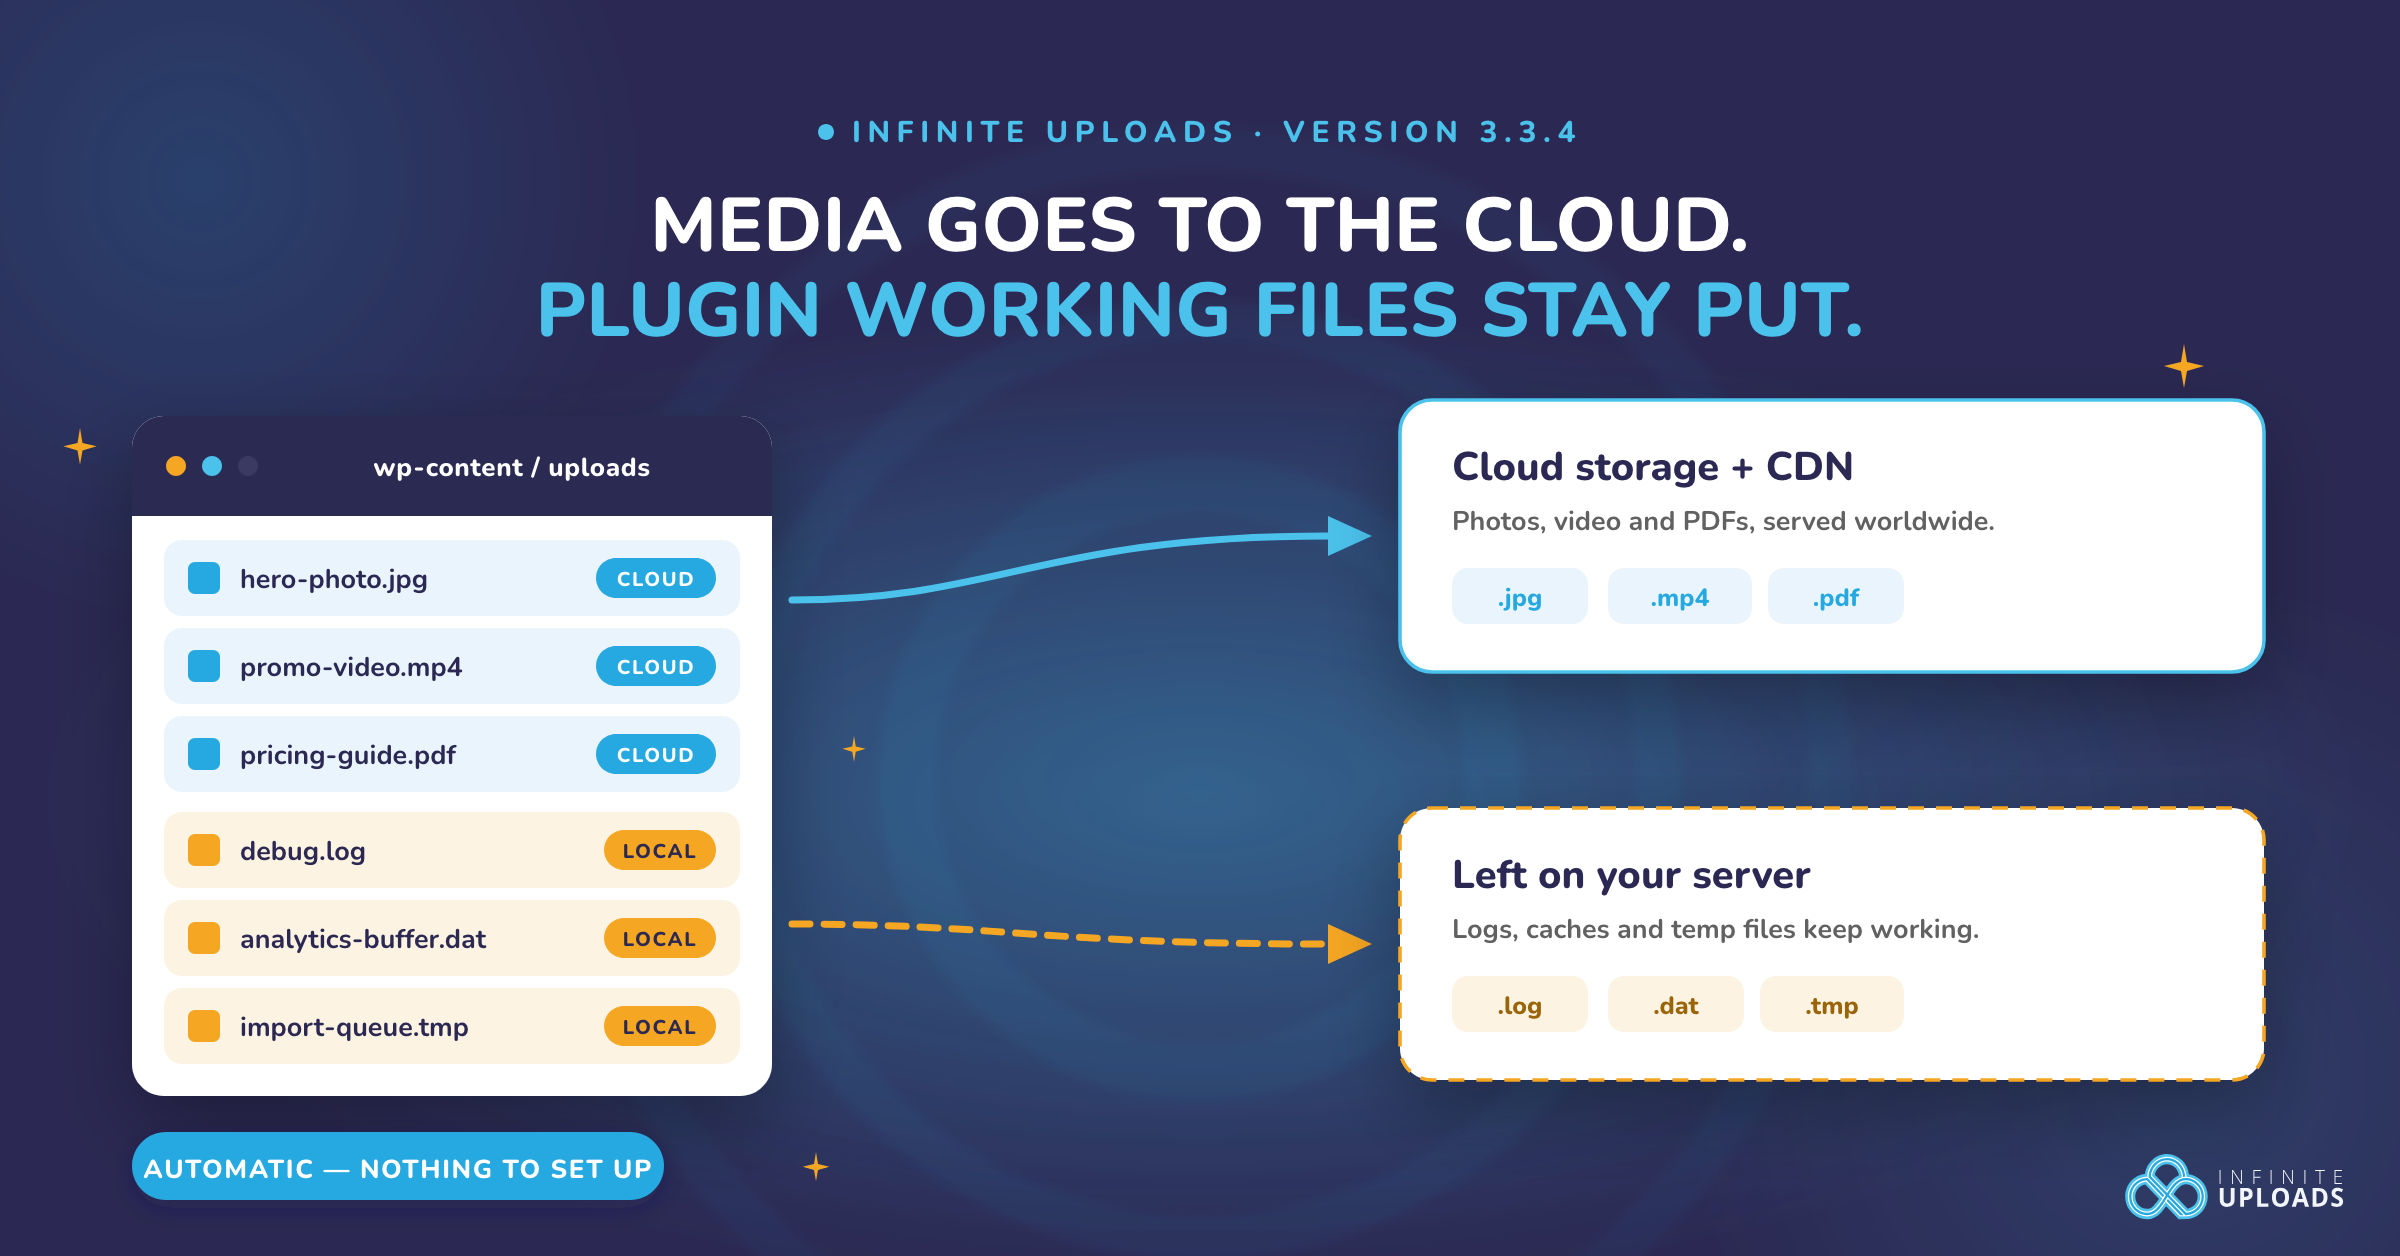This screenshot has width=2400, height=1256.
Task: Click the Left on your server heading
Action: (x=1631, y=875)
